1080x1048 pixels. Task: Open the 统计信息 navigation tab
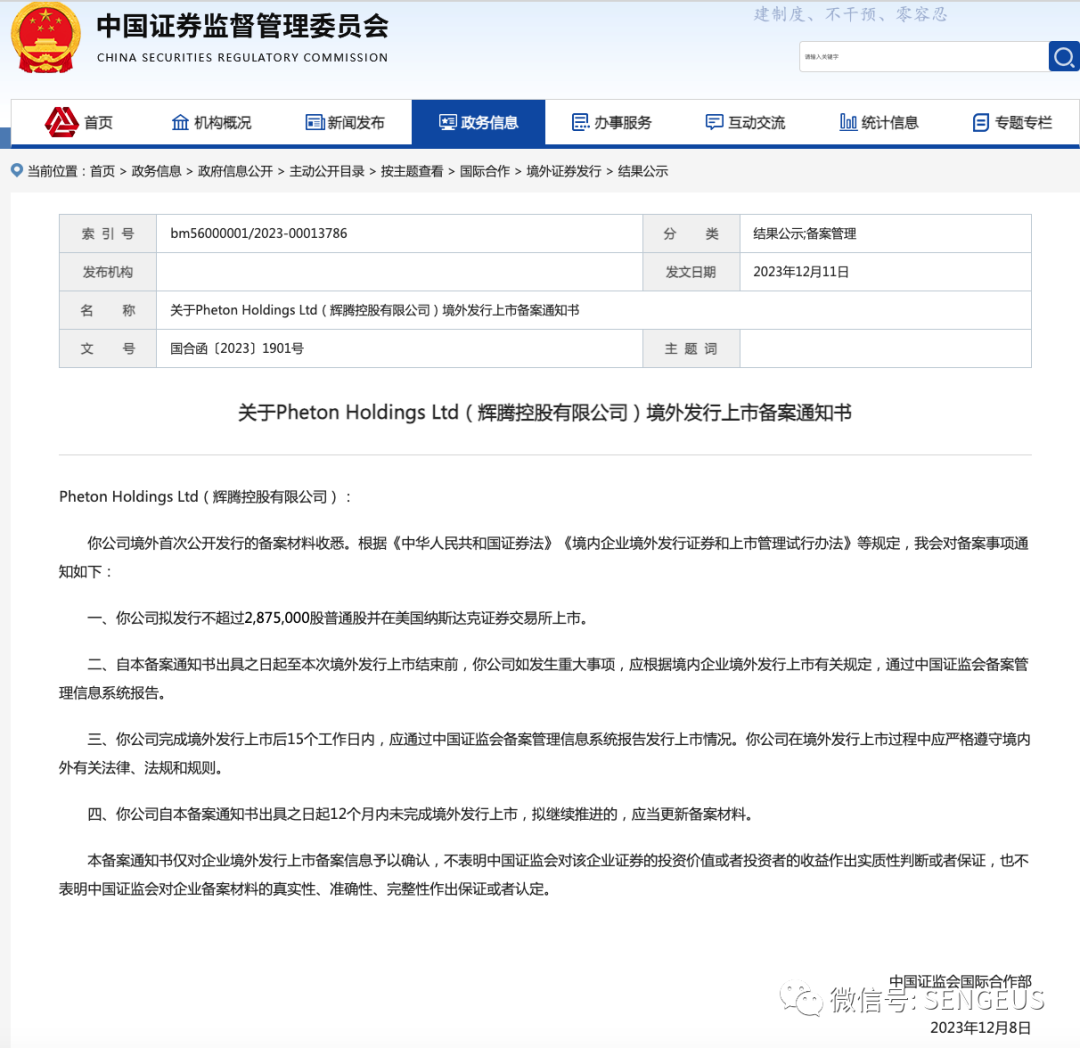coord(879,123)
